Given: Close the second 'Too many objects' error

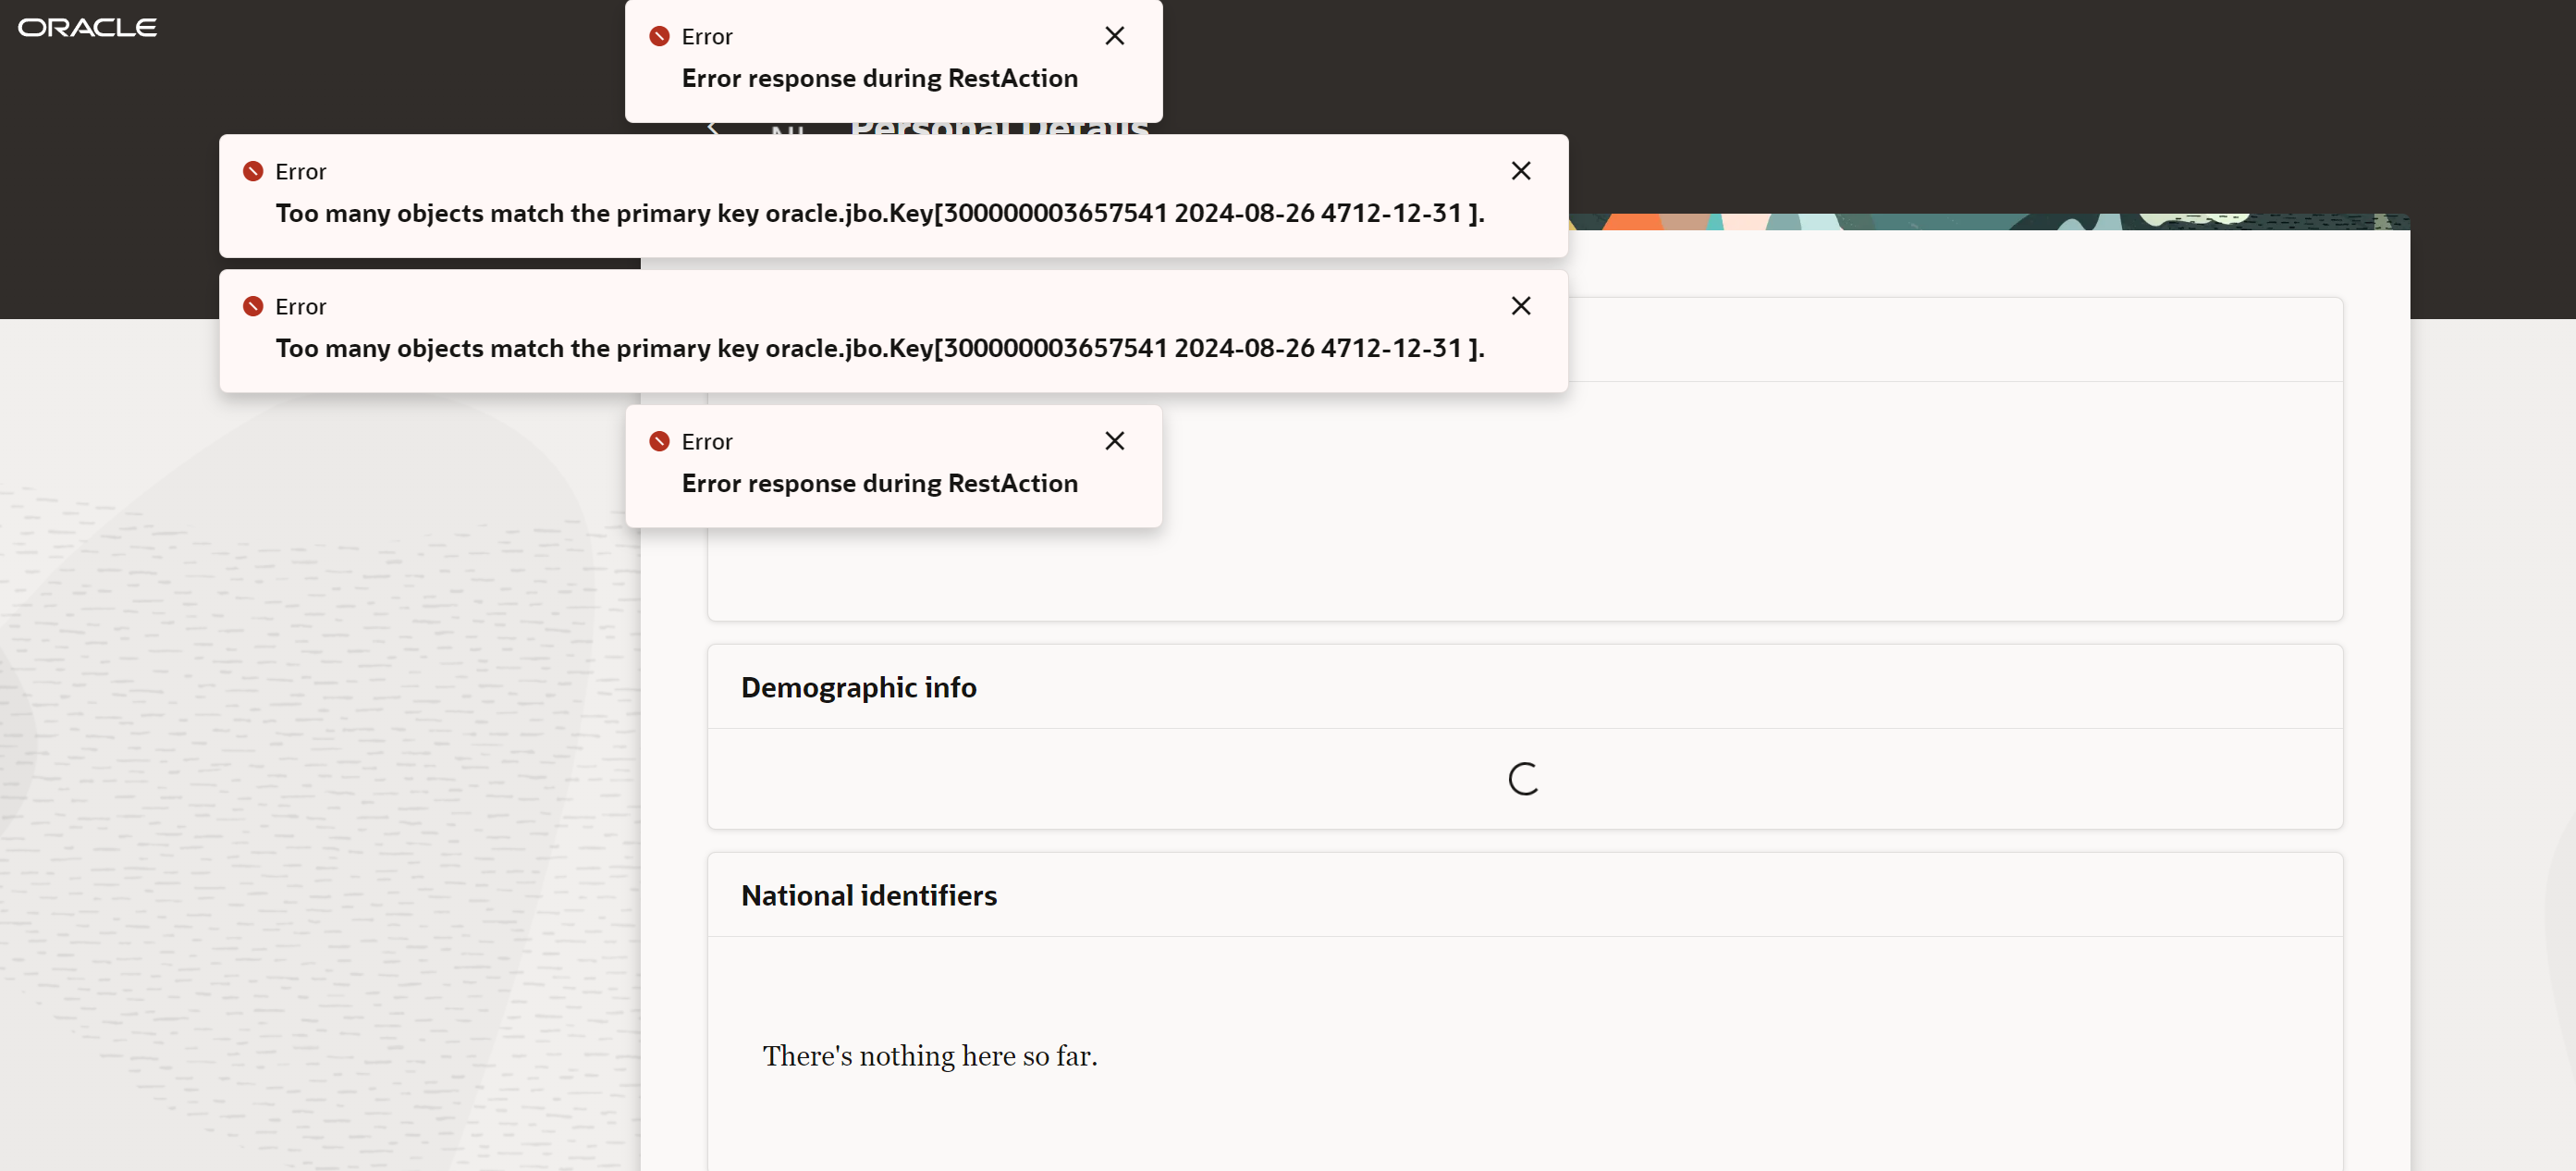Looking at the screenshot, I should click(1520, 306).
